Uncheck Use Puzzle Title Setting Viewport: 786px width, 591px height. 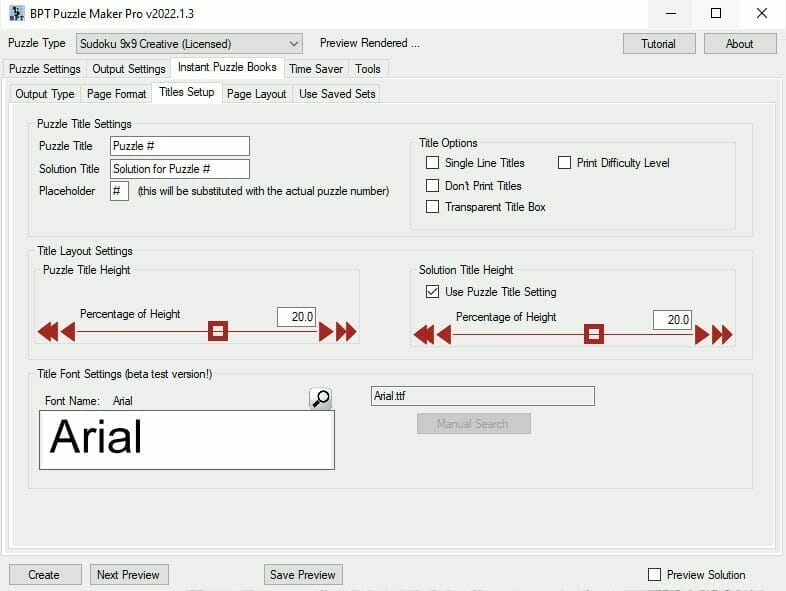click(x=432, y=291)
